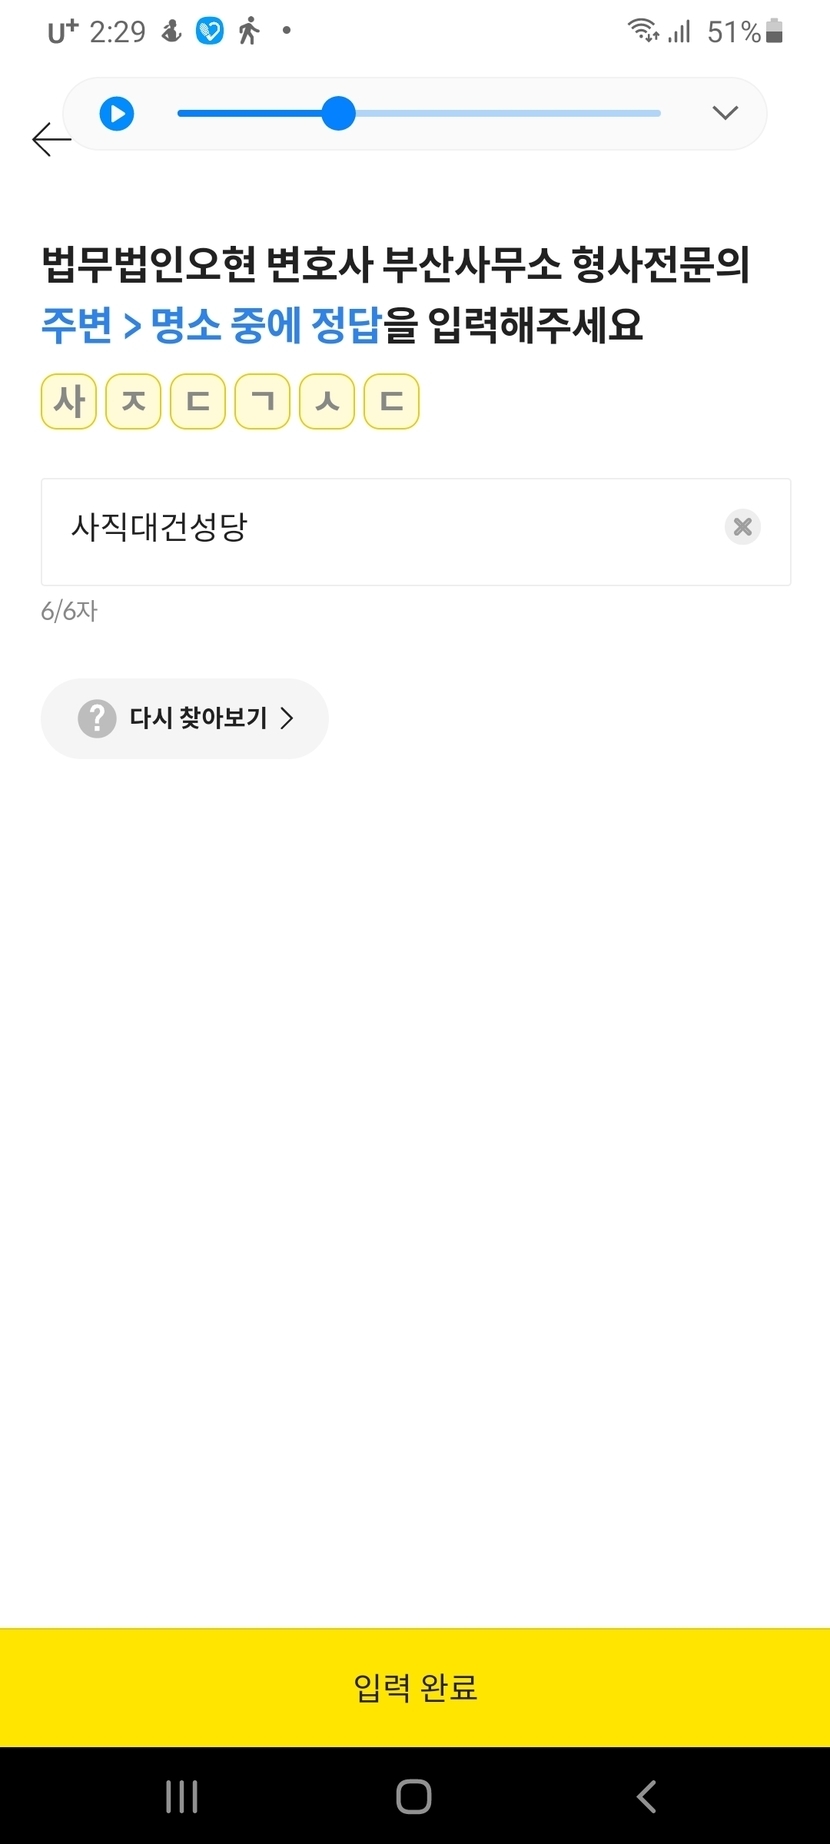Tap the question mark help icon
The width and height of the screenshot is (830, 1844).
click(97, 718)
